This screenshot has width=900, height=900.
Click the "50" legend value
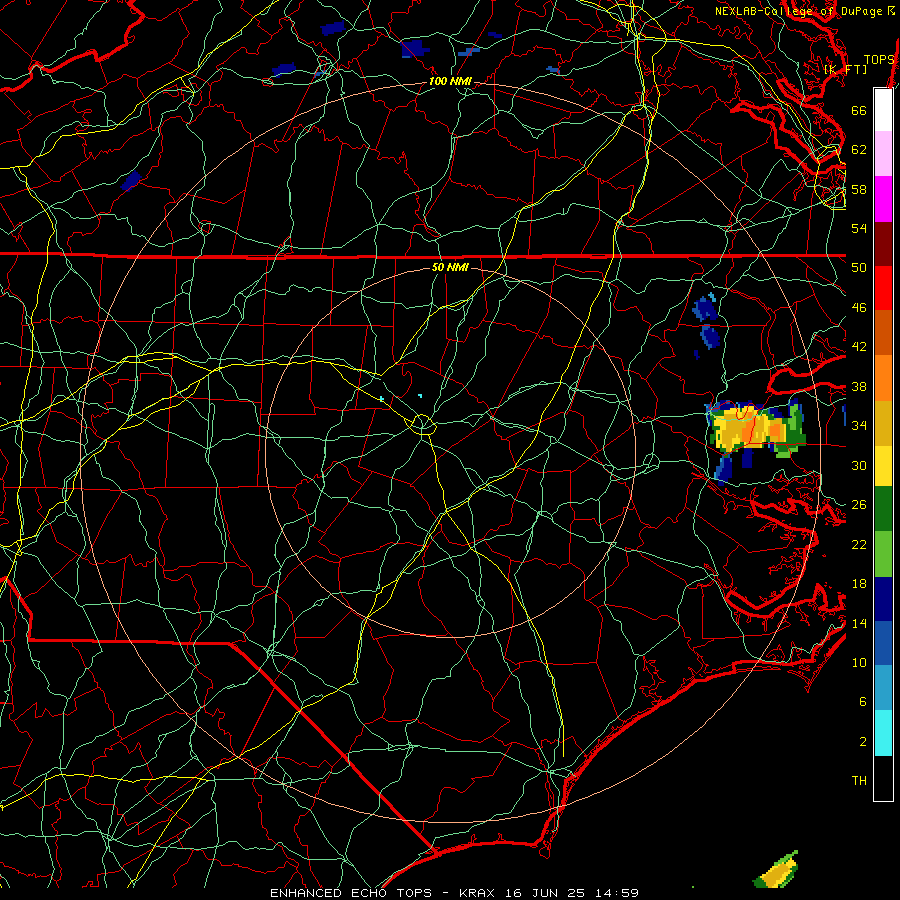click(x=859, y=267)
